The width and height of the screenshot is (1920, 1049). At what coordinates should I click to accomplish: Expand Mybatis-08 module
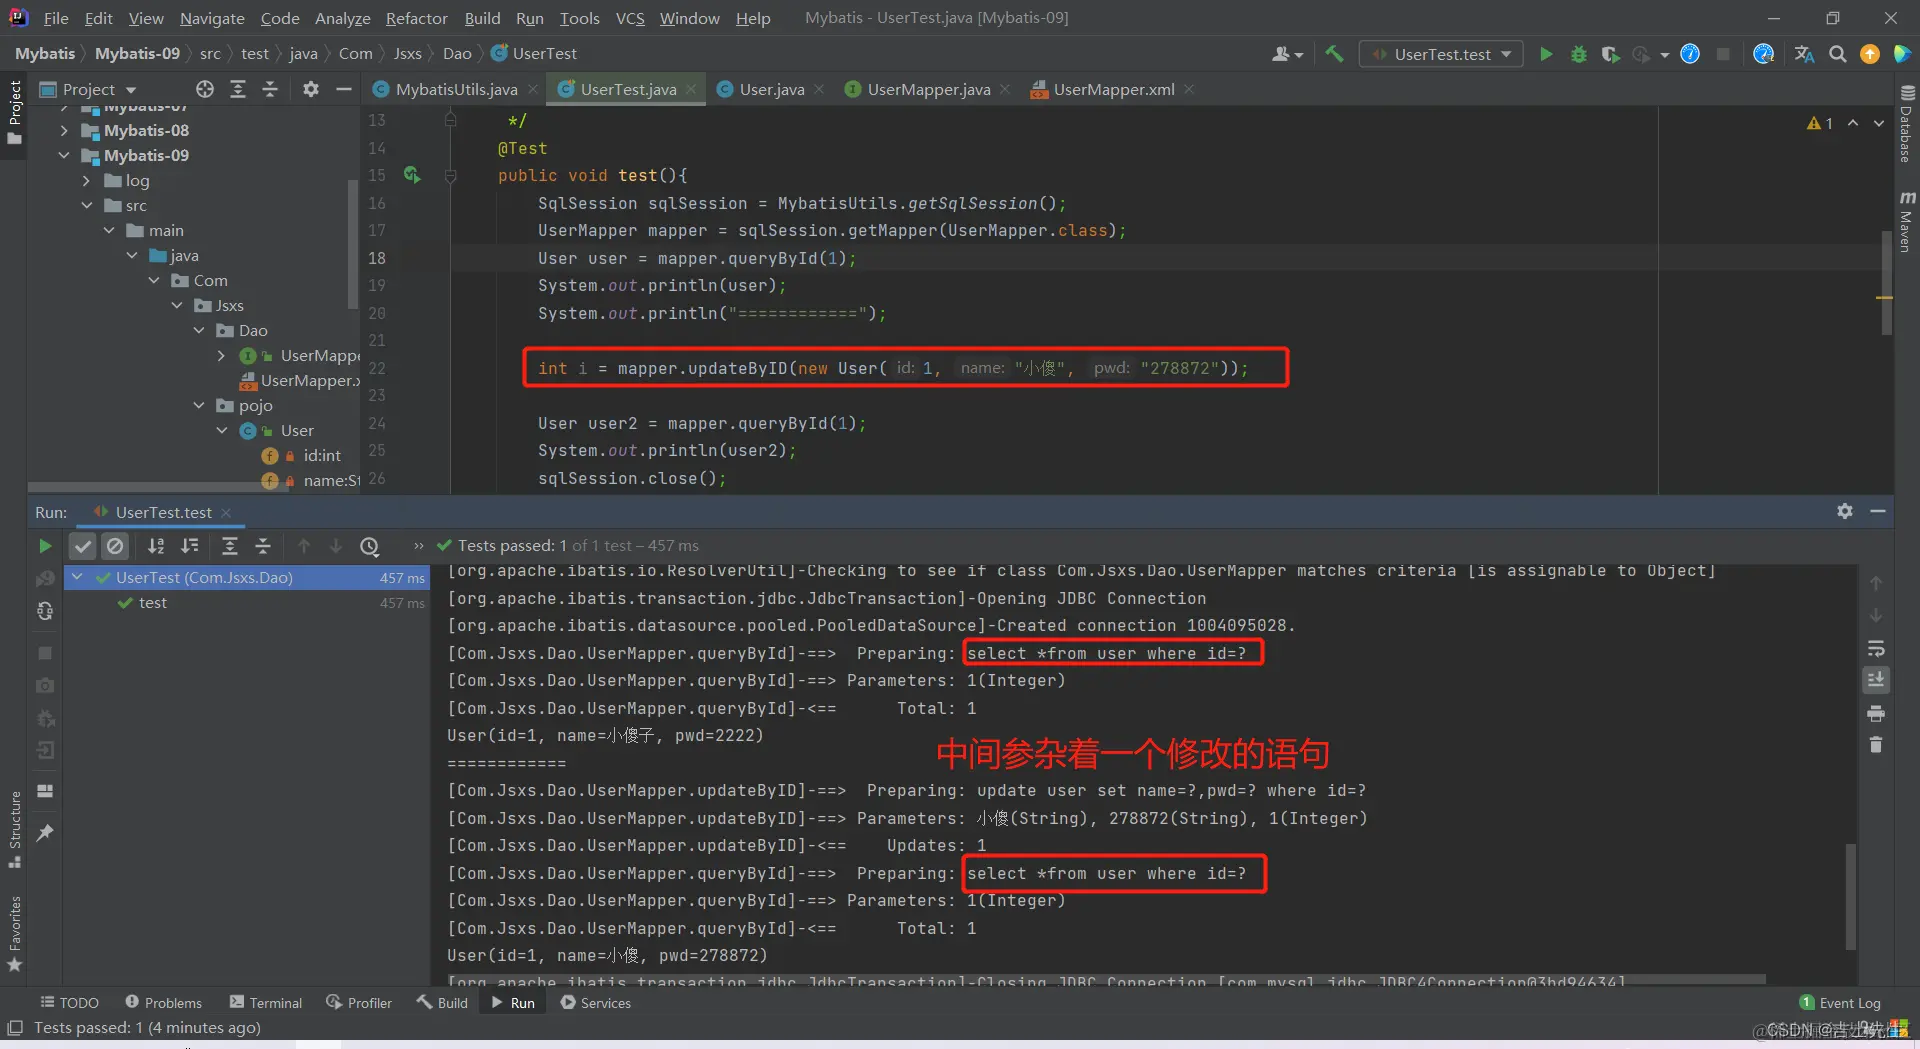tap(65, 131)
